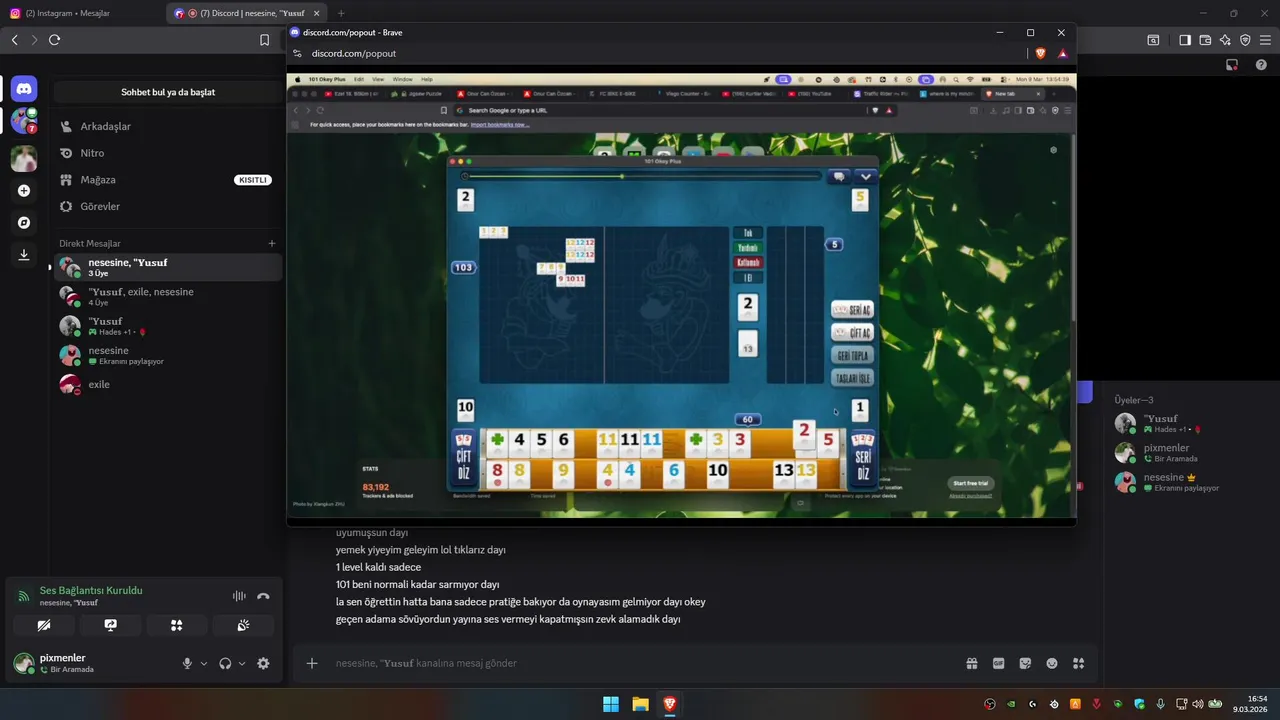Open the sticker picker
The image size is (1280, 720).
pyautogui.click(x=1025, y=663)
